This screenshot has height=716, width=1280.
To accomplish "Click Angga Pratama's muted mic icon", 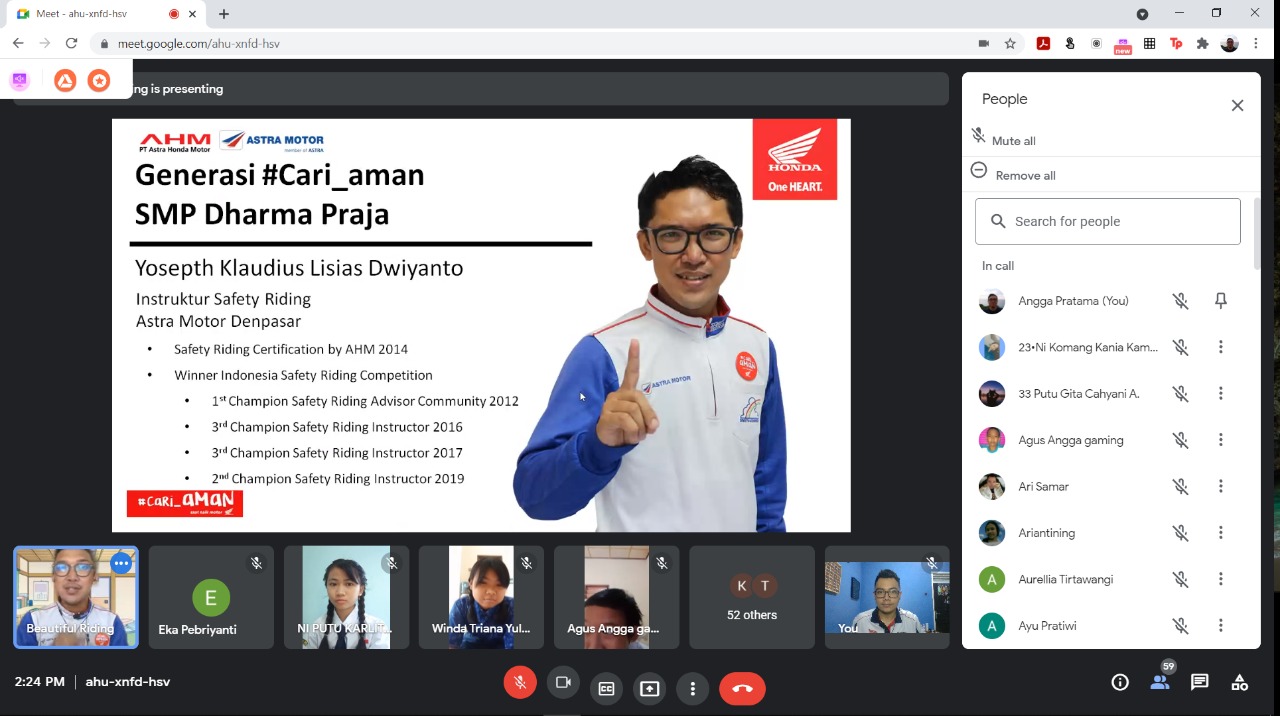I will point(1181,301).
